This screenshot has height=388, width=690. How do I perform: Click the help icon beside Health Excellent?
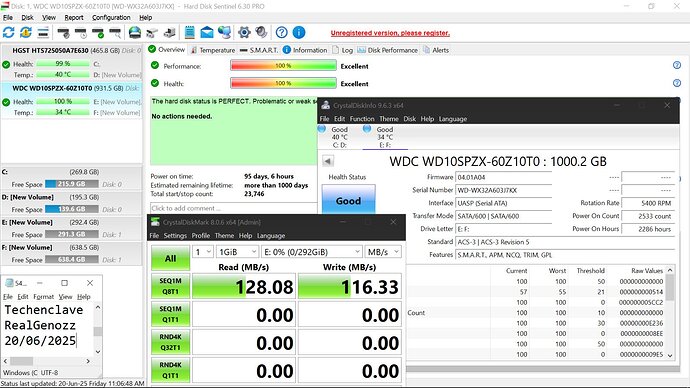coord(677,83)
